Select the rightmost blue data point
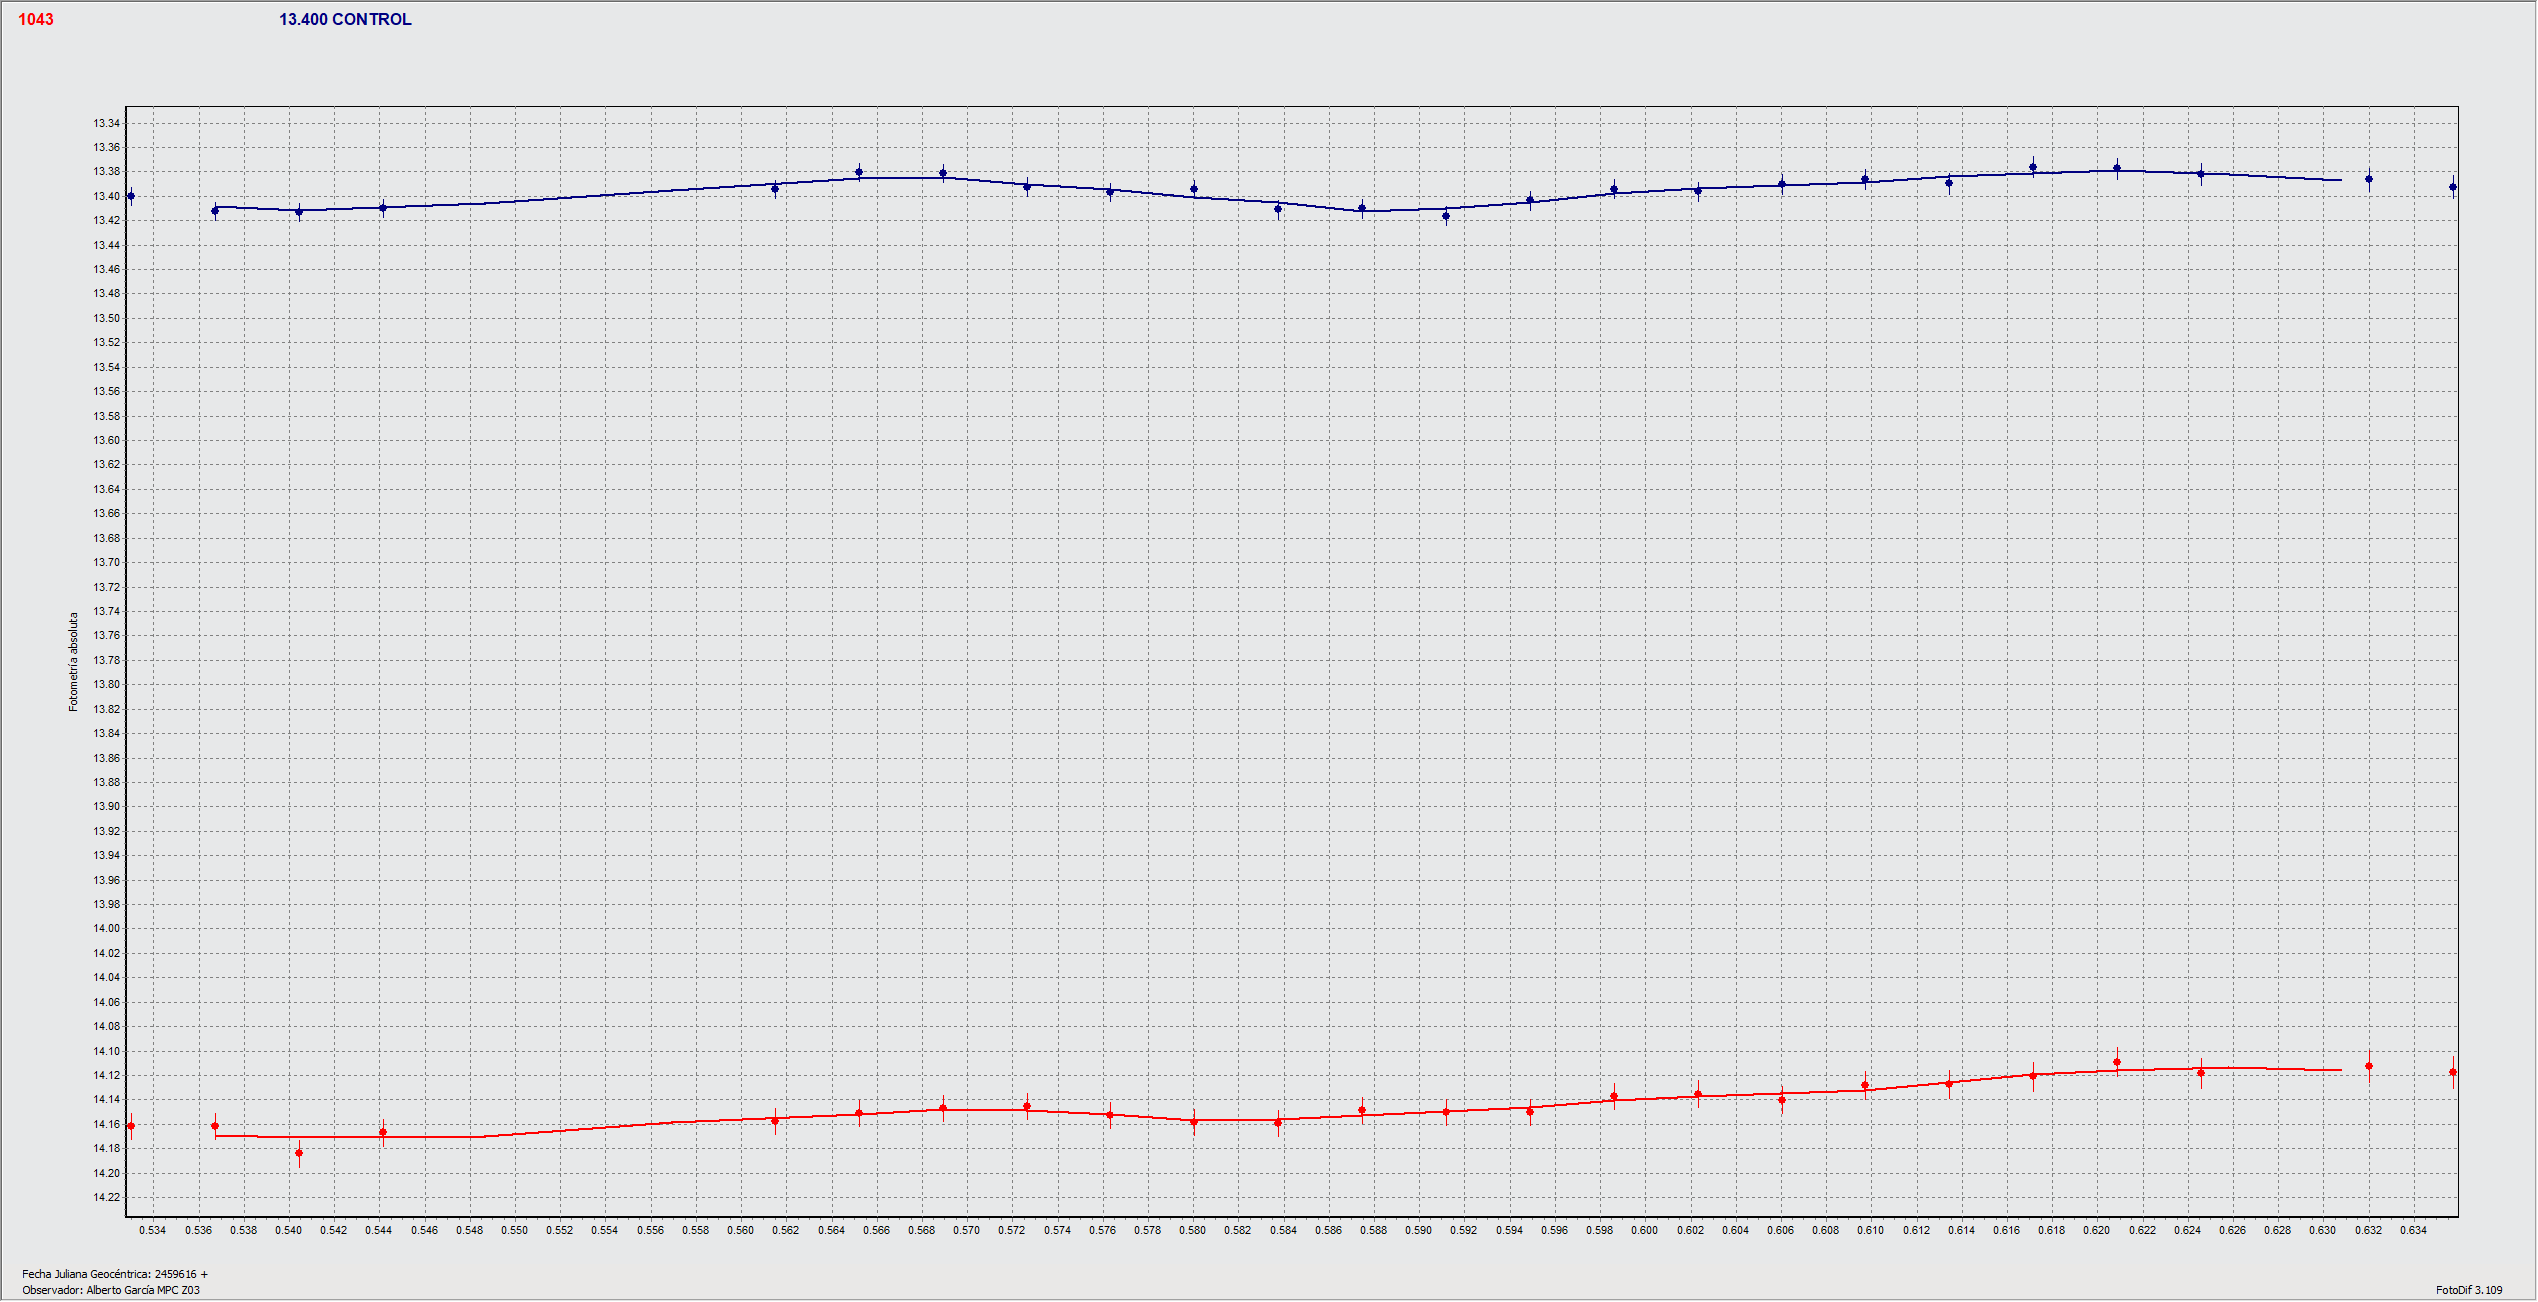 point(2453,187)
